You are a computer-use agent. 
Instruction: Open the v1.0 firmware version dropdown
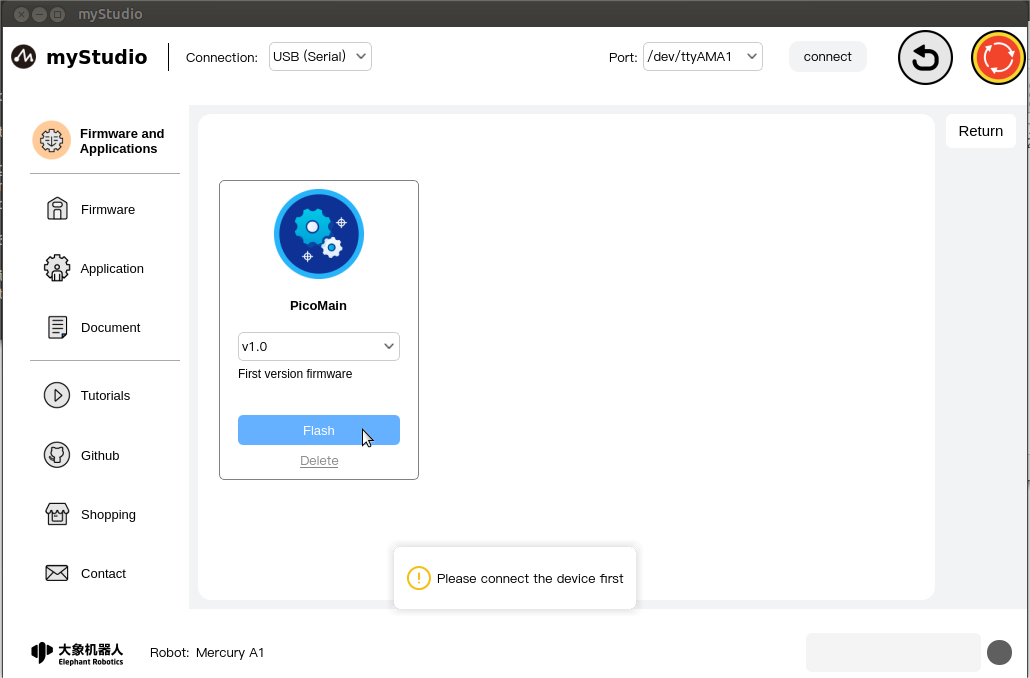pyautogui.click(x=319, y=346)
